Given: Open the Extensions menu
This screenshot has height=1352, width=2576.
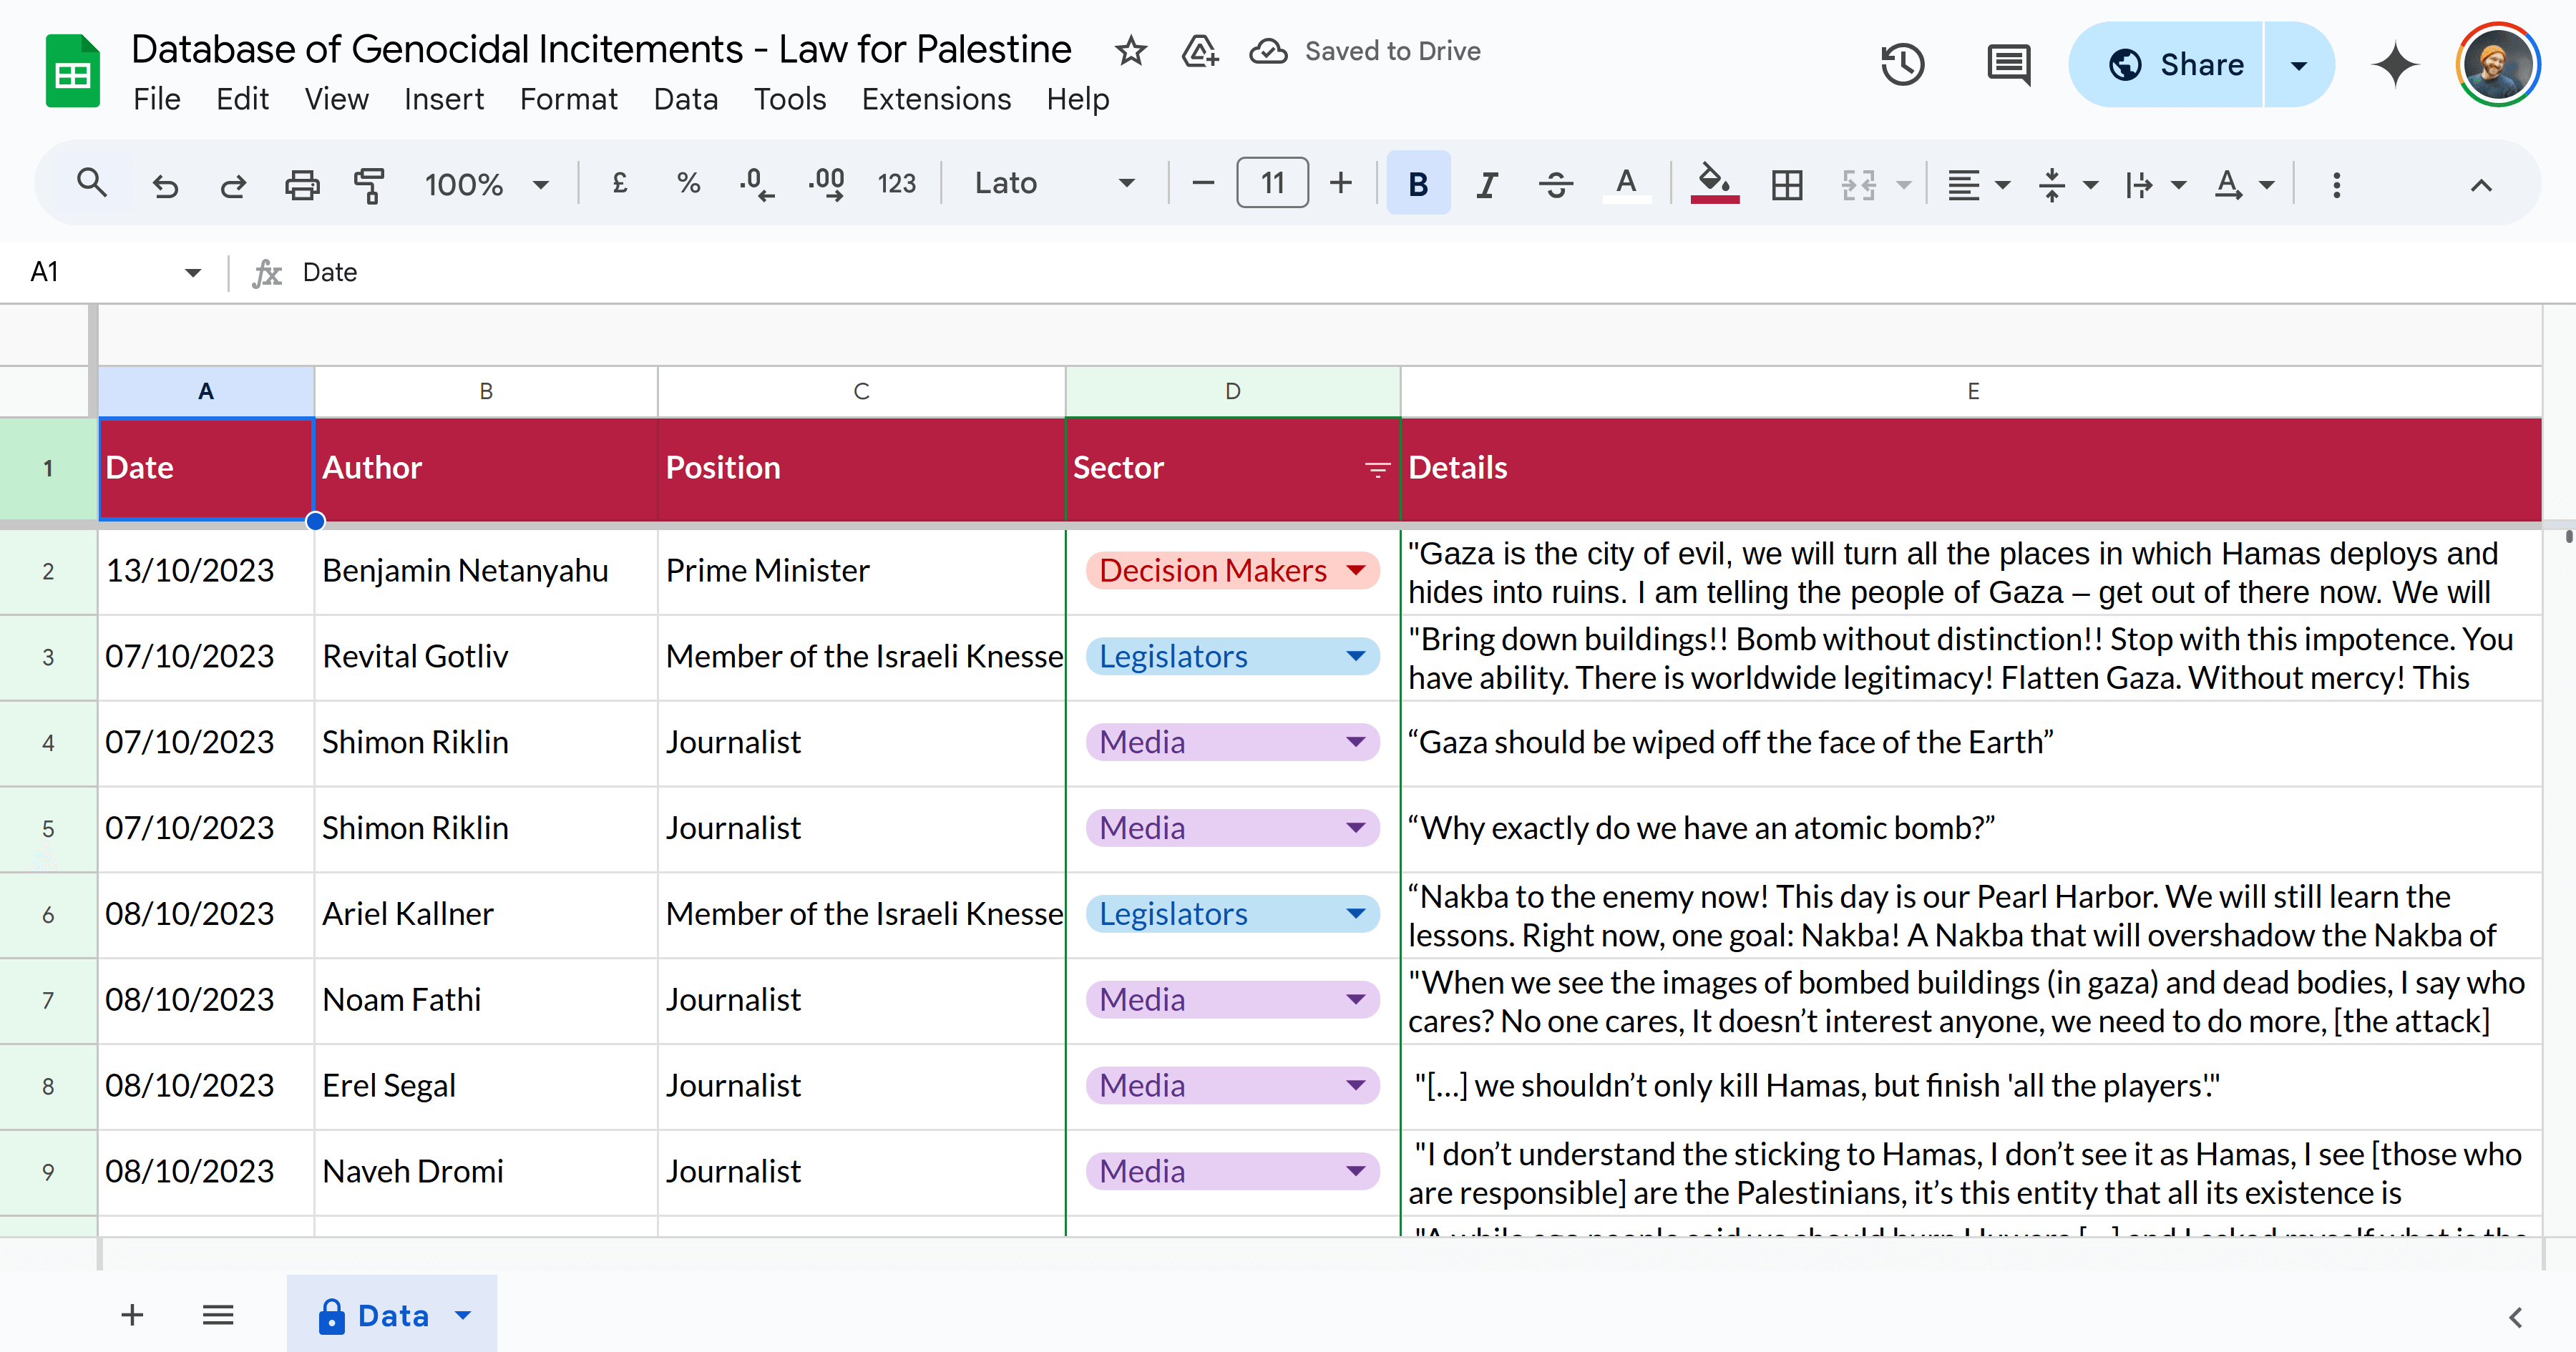Looking at the screenshot, I should point(936,99).
